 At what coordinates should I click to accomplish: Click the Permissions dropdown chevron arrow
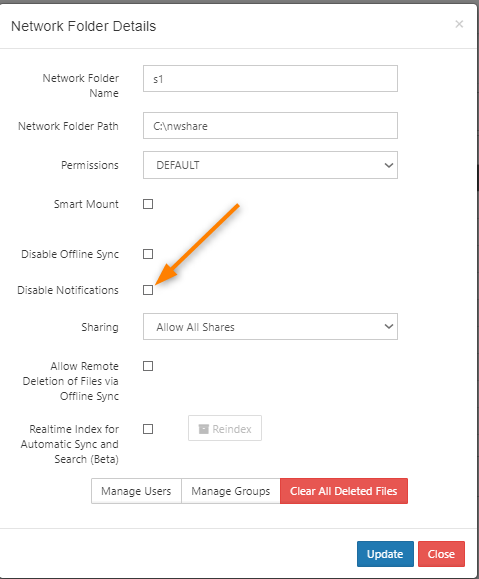(x=389, y=165)
